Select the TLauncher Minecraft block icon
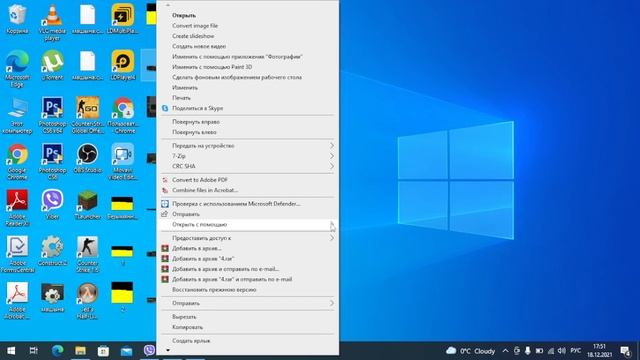This screenshot has height=360, width=640. point(87,205)
